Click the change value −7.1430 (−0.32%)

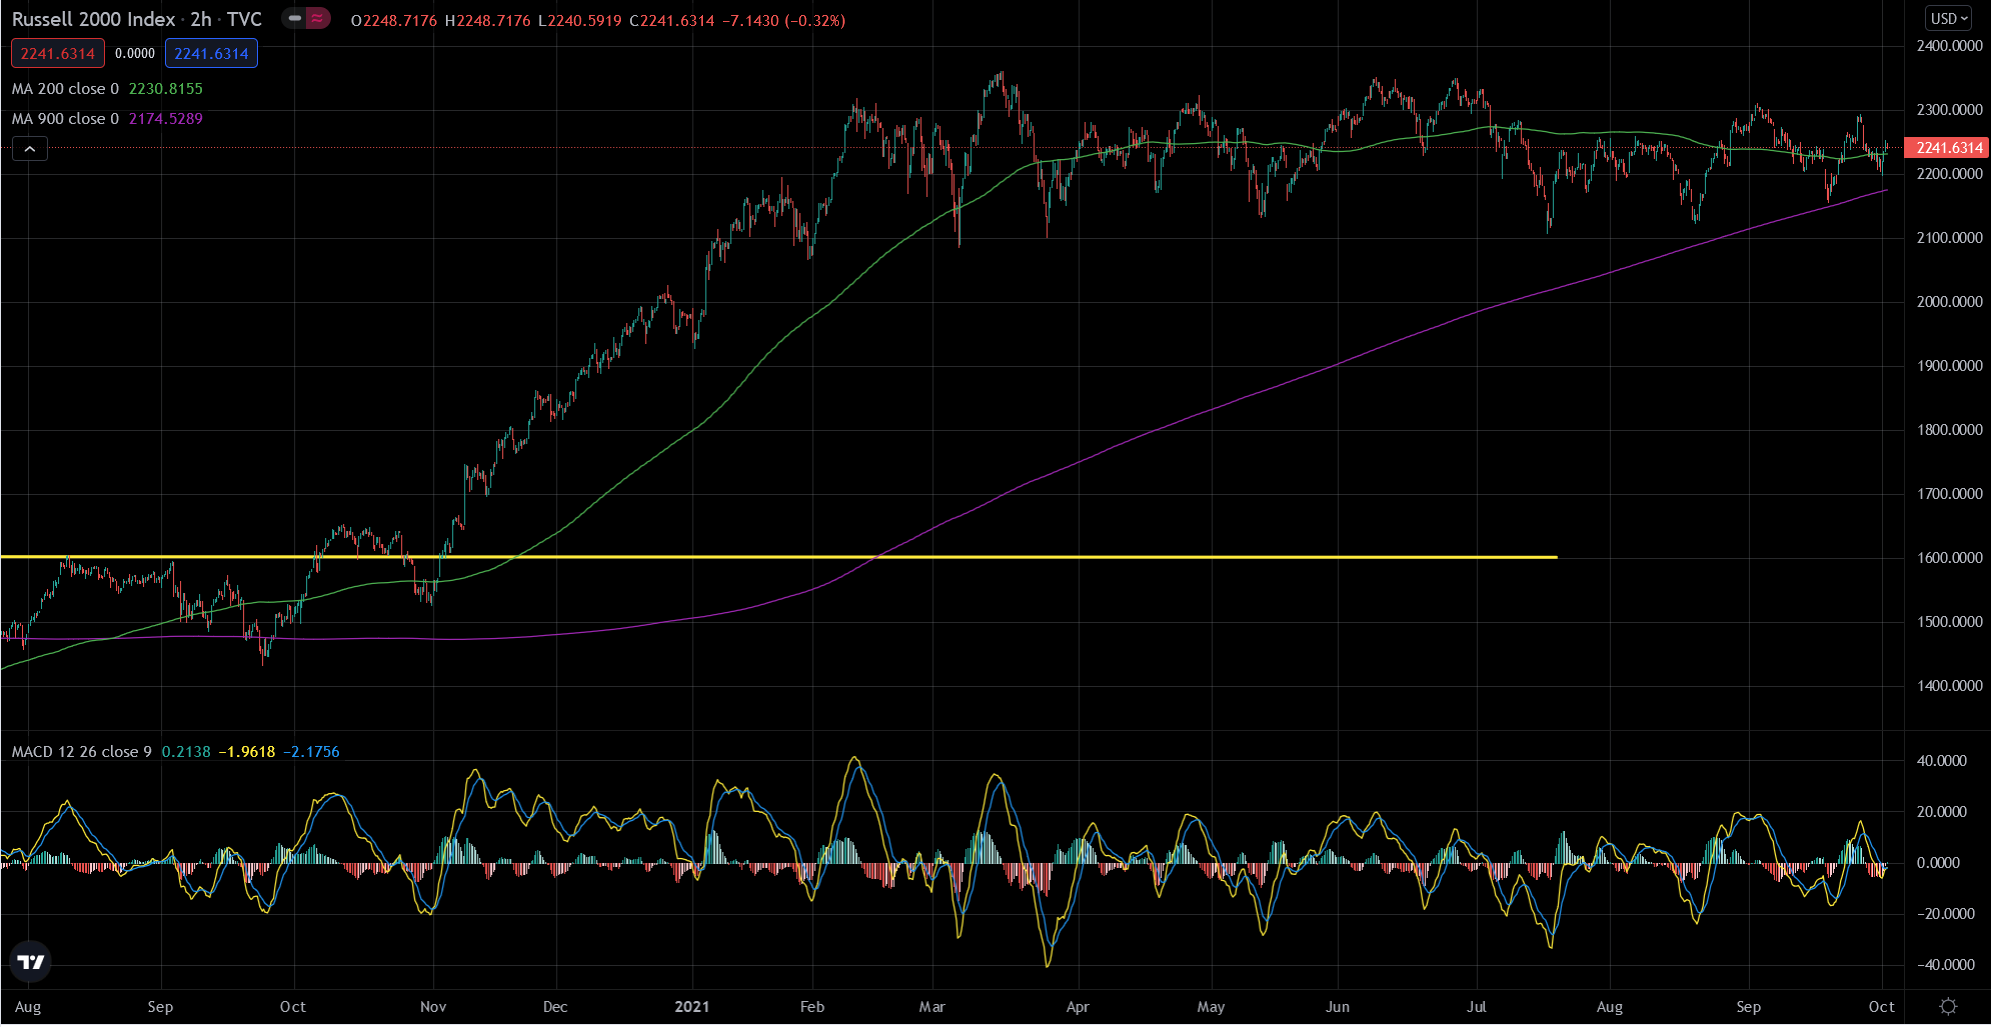click(784, 20)
